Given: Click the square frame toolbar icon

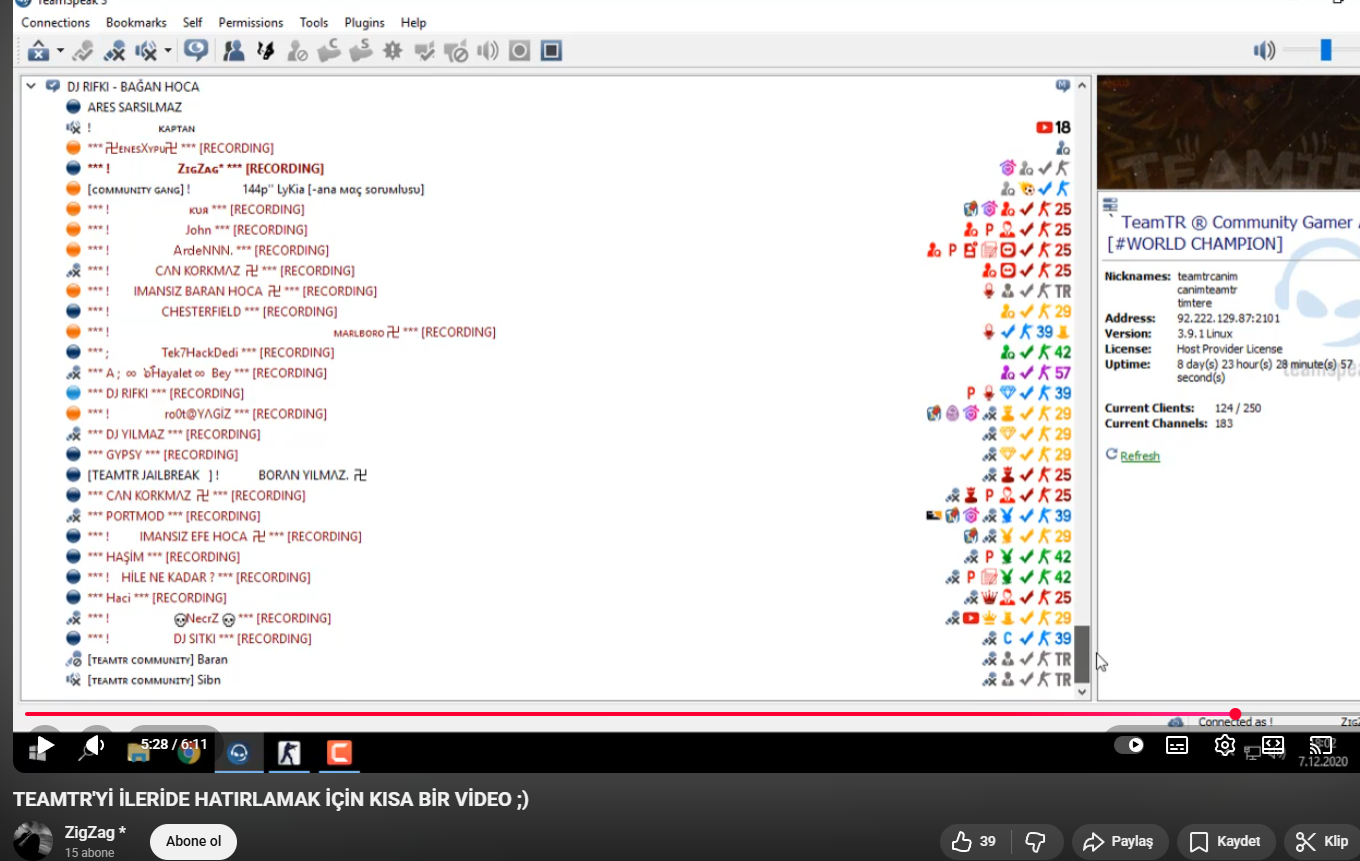Looking at the screenshot, I should (551, 50).
